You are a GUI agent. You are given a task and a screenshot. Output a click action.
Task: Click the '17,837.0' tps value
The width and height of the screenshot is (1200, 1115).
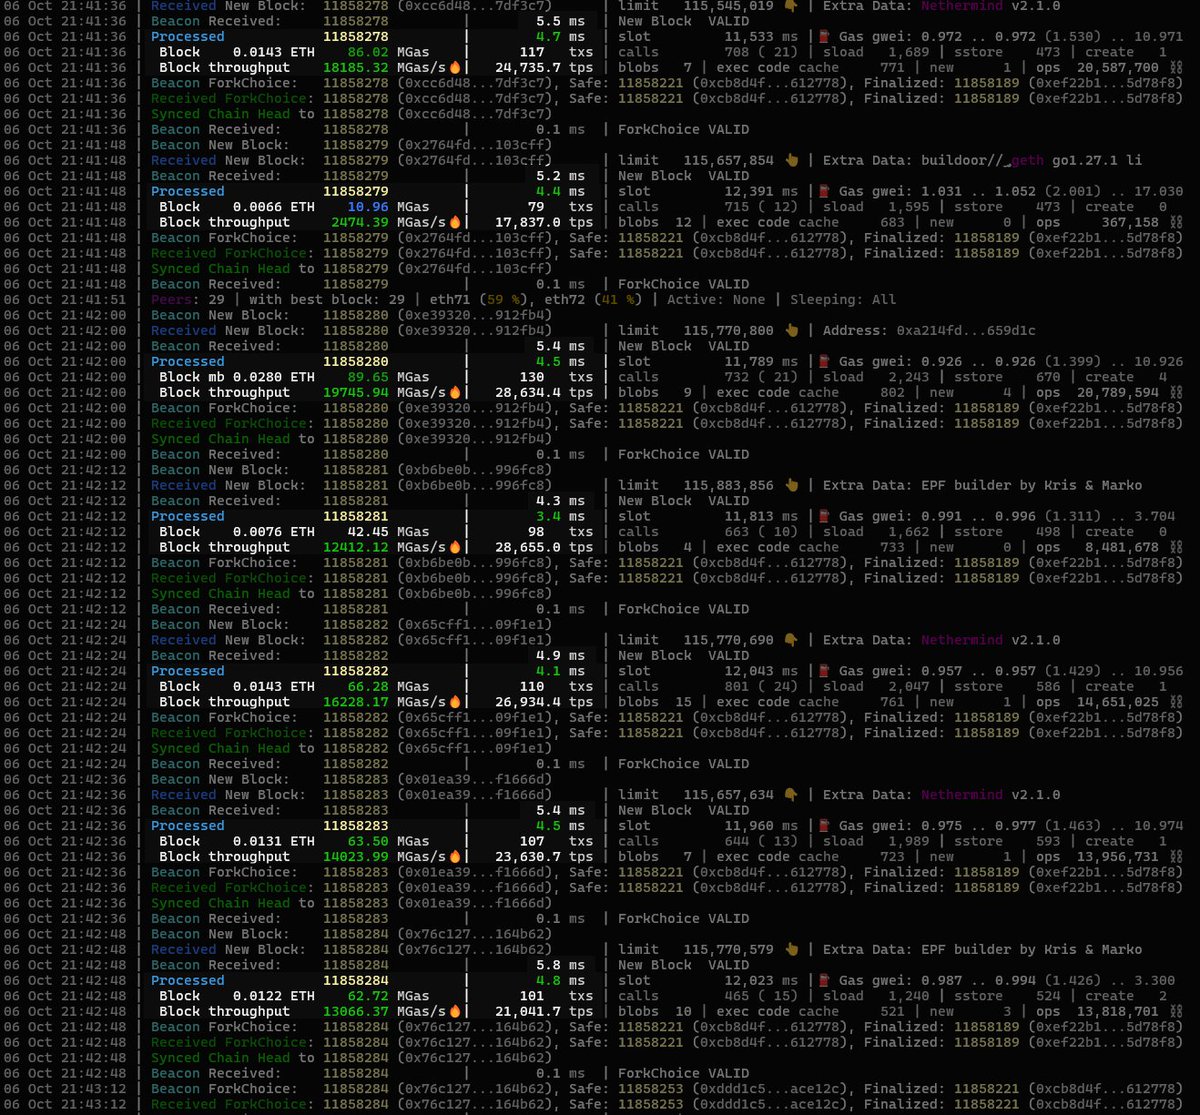pyautogui.click(x=529, y=222)
